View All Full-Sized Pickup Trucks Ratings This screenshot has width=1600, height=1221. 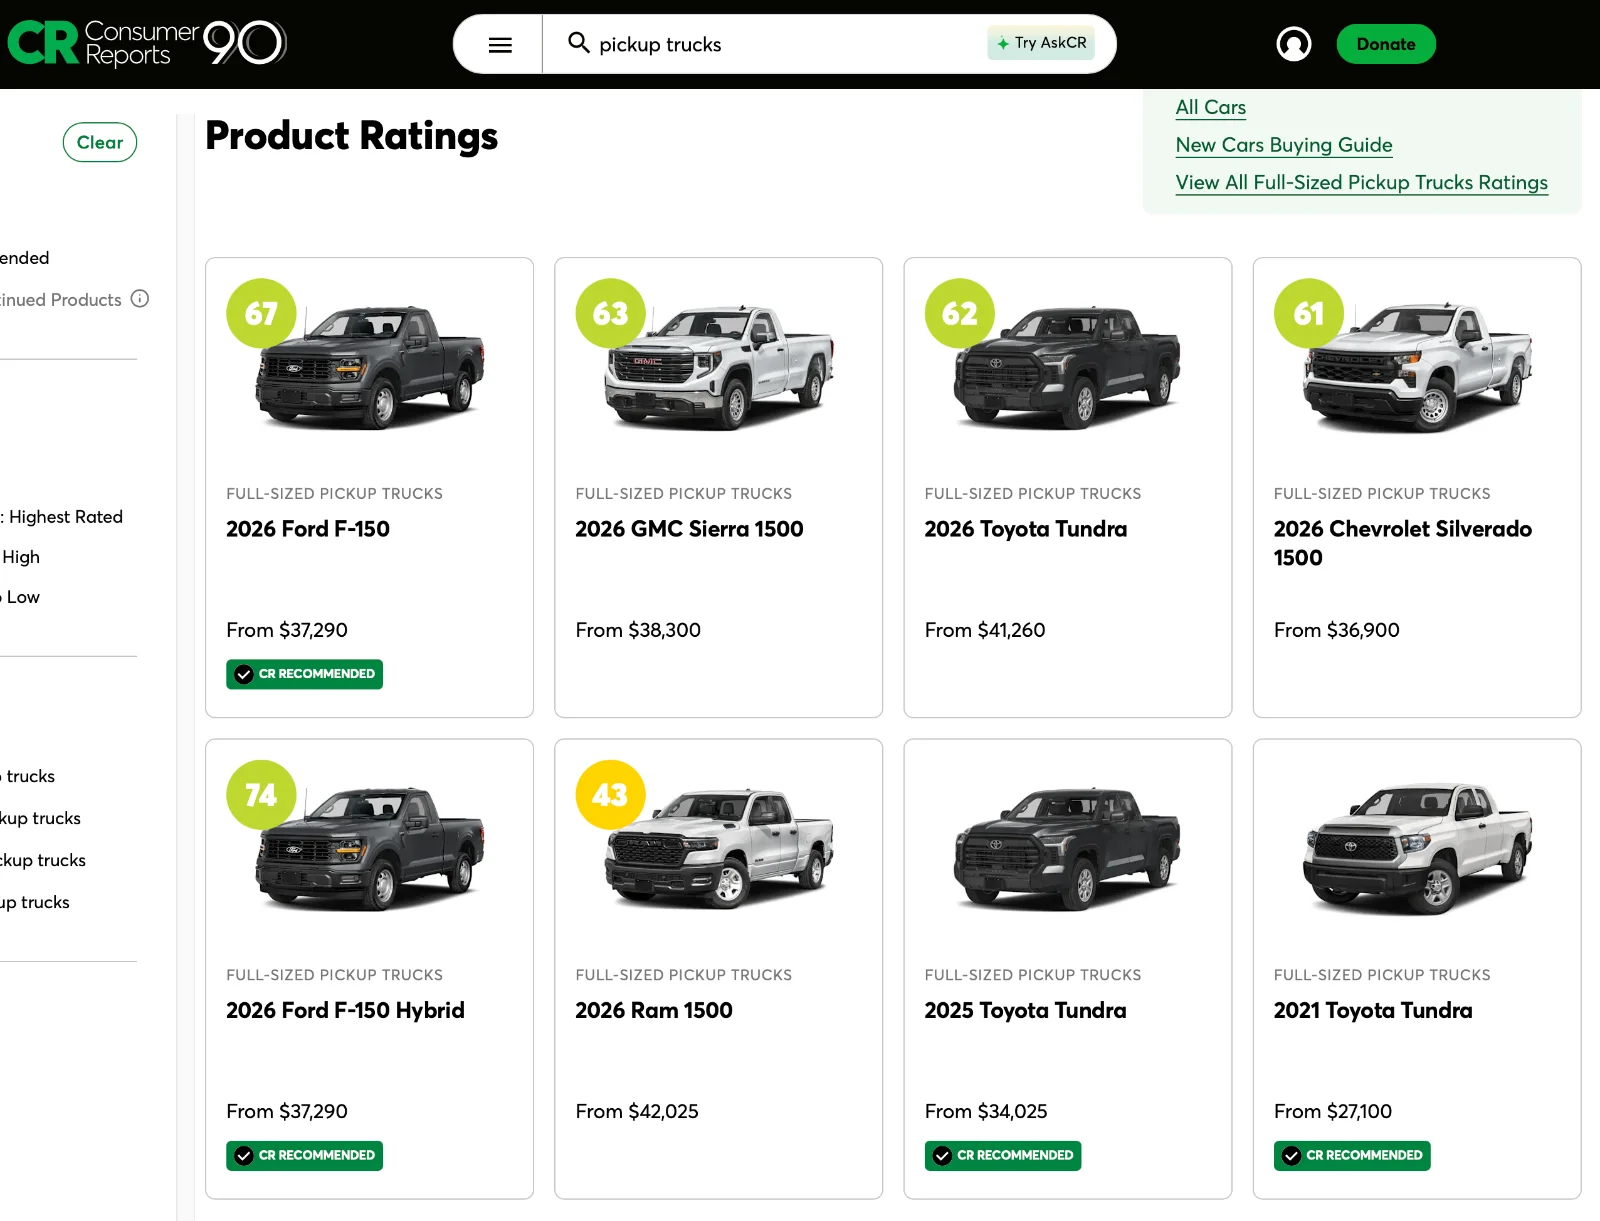[1361, 183]
